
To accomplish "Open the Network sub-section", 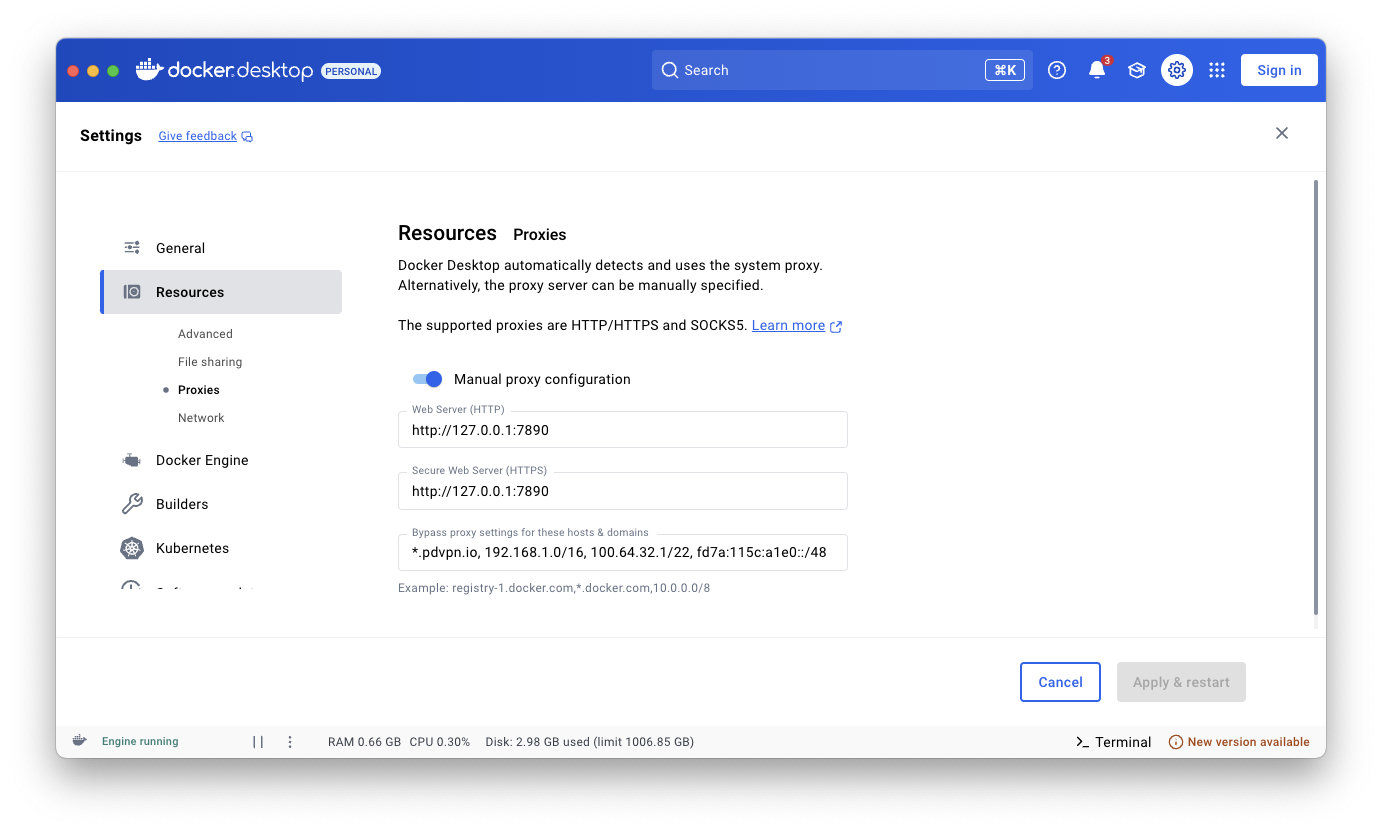I will pyautogui.click(x=201, y=418).
